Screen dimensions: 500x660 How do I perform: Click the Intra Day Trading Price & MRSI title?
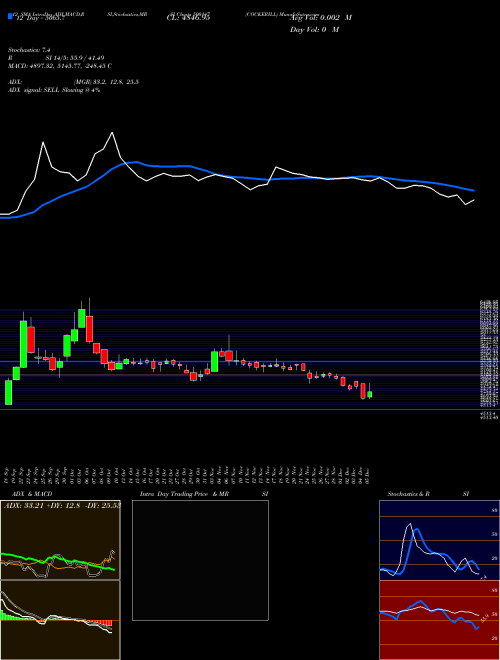coord(204,494)
